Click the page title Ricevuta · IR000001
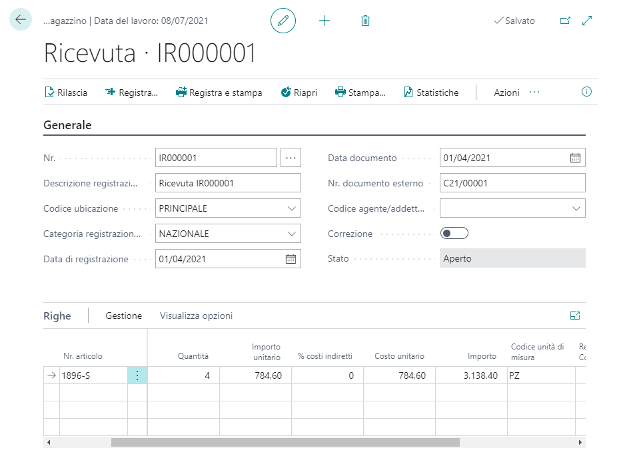 150,53
